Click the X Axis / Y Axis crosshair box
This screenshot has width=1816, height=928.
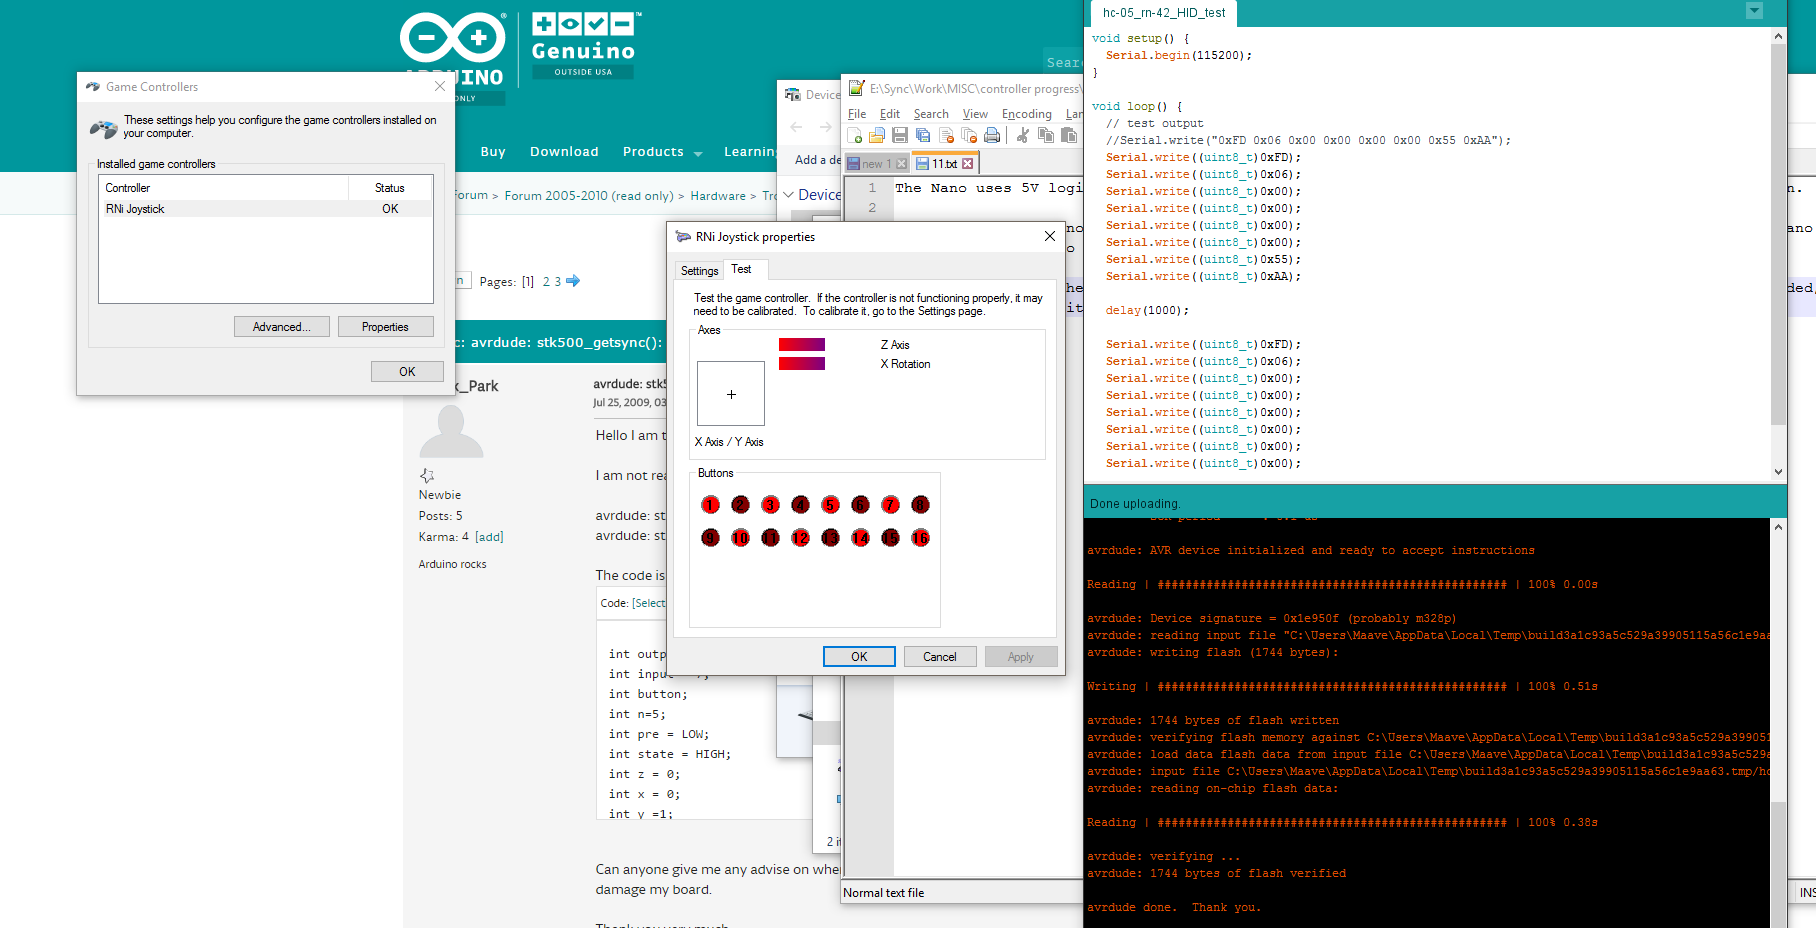(x=731, y=394)
